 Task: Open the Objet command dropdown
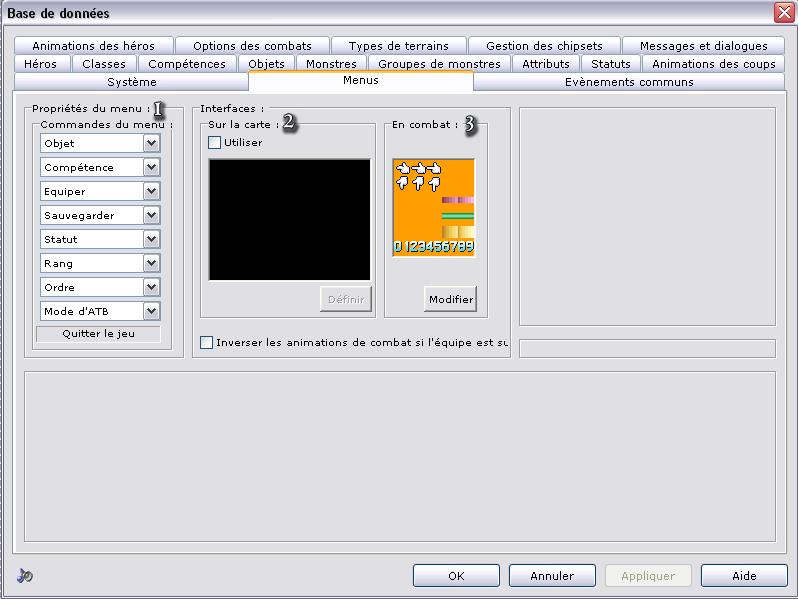[x=151, y=143]
